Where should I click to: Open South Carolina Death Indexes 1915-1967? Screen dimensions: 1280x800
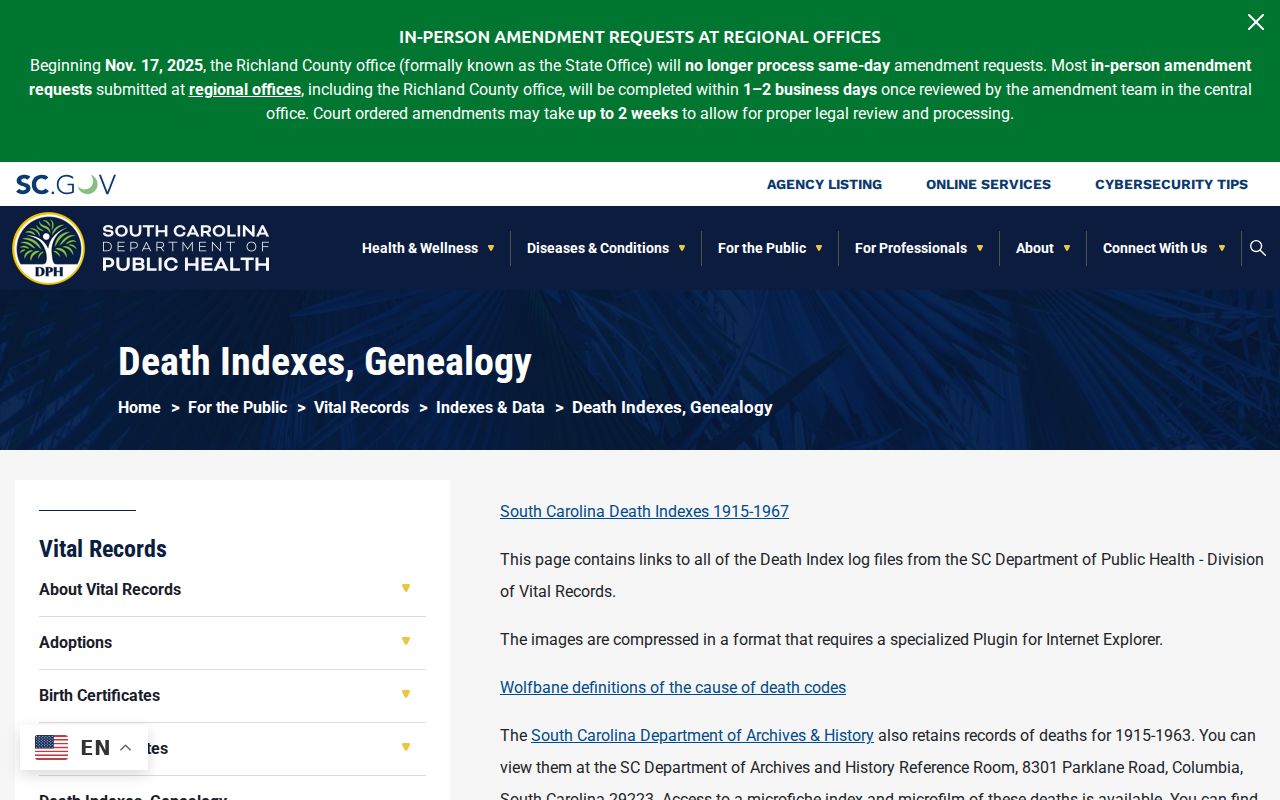644,511
